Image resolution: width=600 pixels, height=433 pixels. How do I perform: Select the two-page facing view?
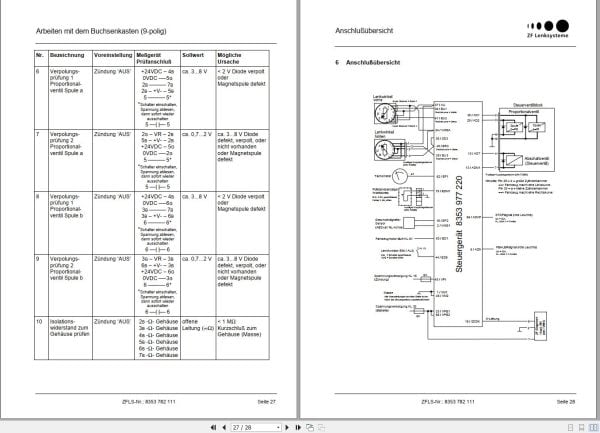coord(593,427)
